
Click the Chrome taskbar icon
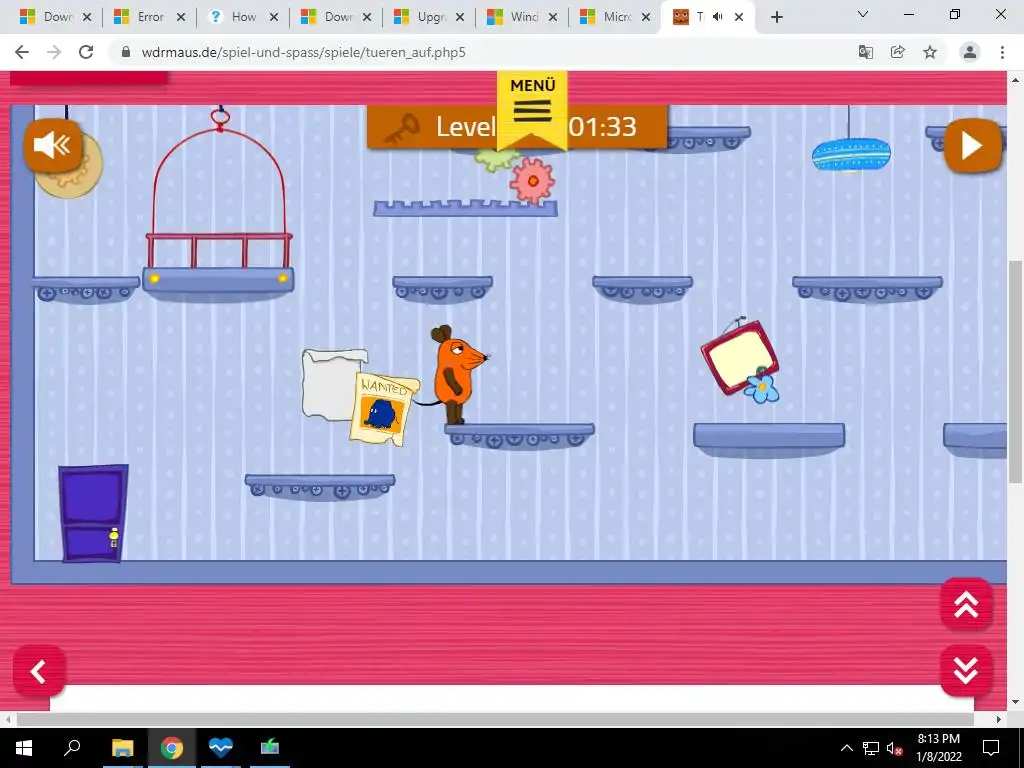[x=172, y=748]
